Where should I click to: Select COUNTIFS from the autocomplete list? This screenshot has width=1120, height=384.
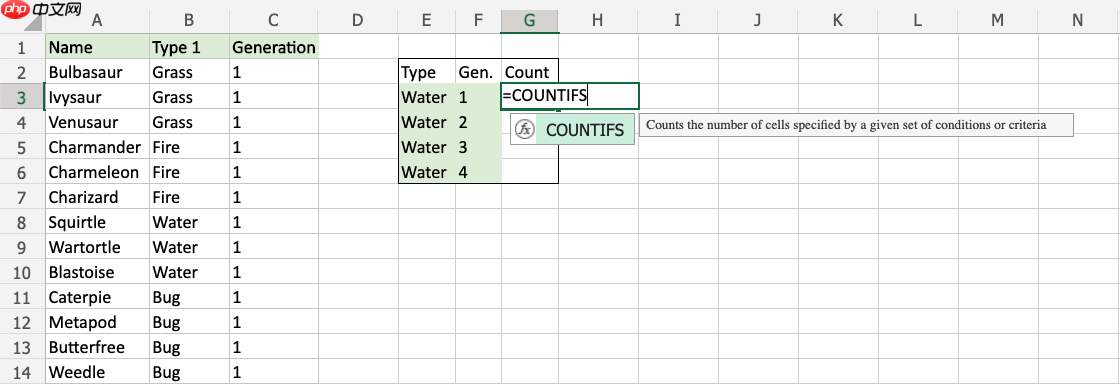tap(573, 129)
